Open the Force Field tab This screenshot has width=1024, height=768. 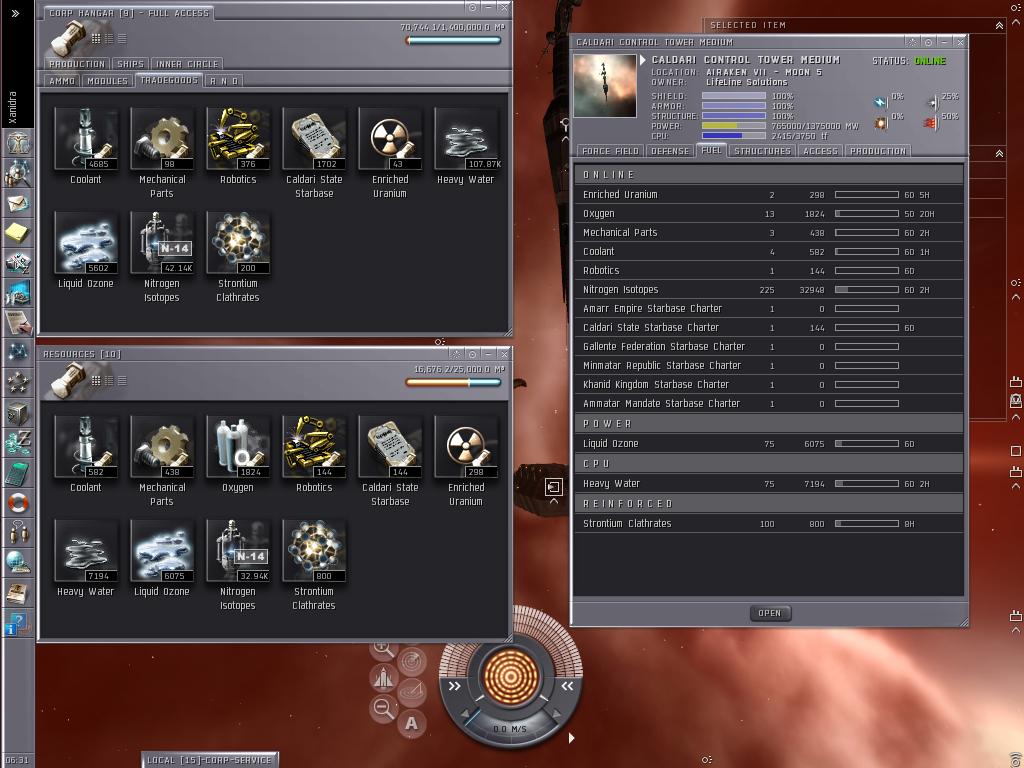610,151
